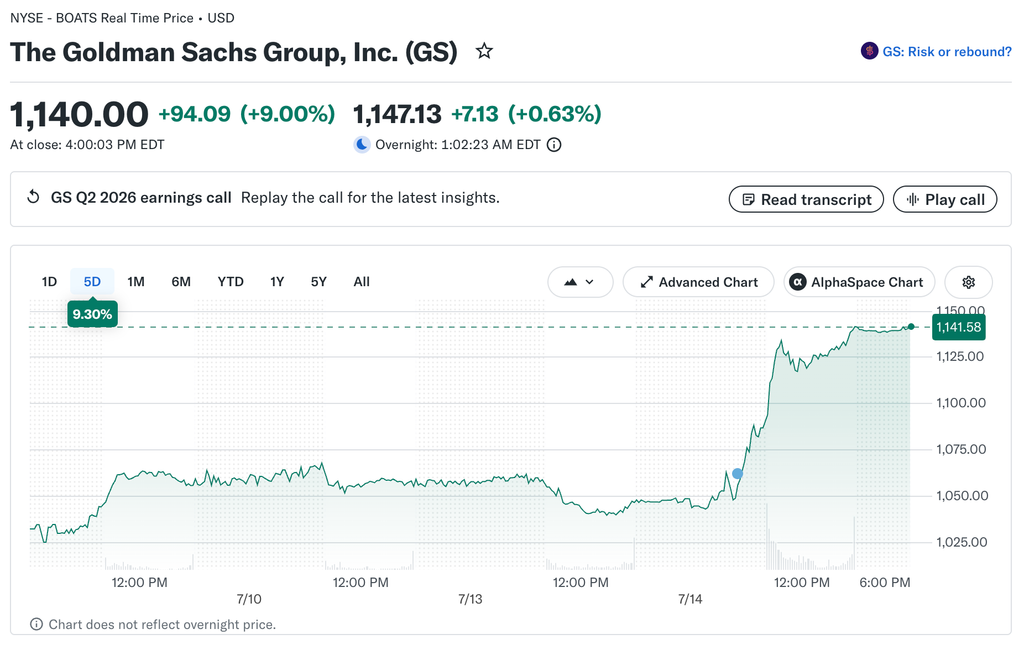Open the Advanced Chart
Viewport: 1024px width, 652px height.
tap(699, 282)
